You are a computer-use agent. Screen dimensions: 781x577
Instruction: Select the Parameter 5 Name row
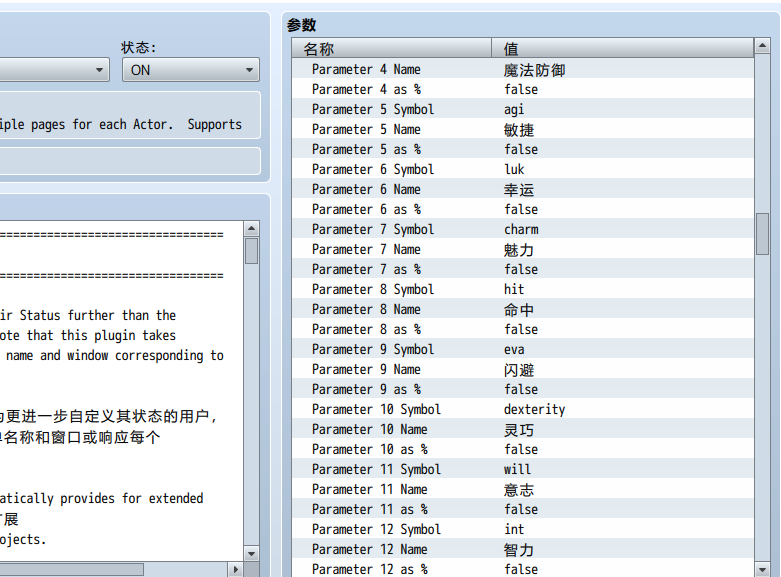point(522,129)
